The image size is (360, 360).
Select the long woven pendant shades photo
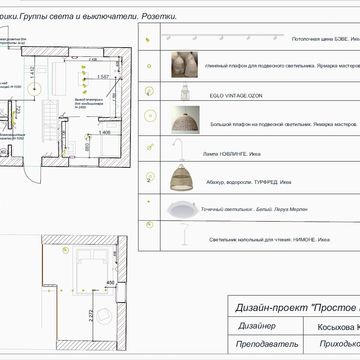[184, 65]
